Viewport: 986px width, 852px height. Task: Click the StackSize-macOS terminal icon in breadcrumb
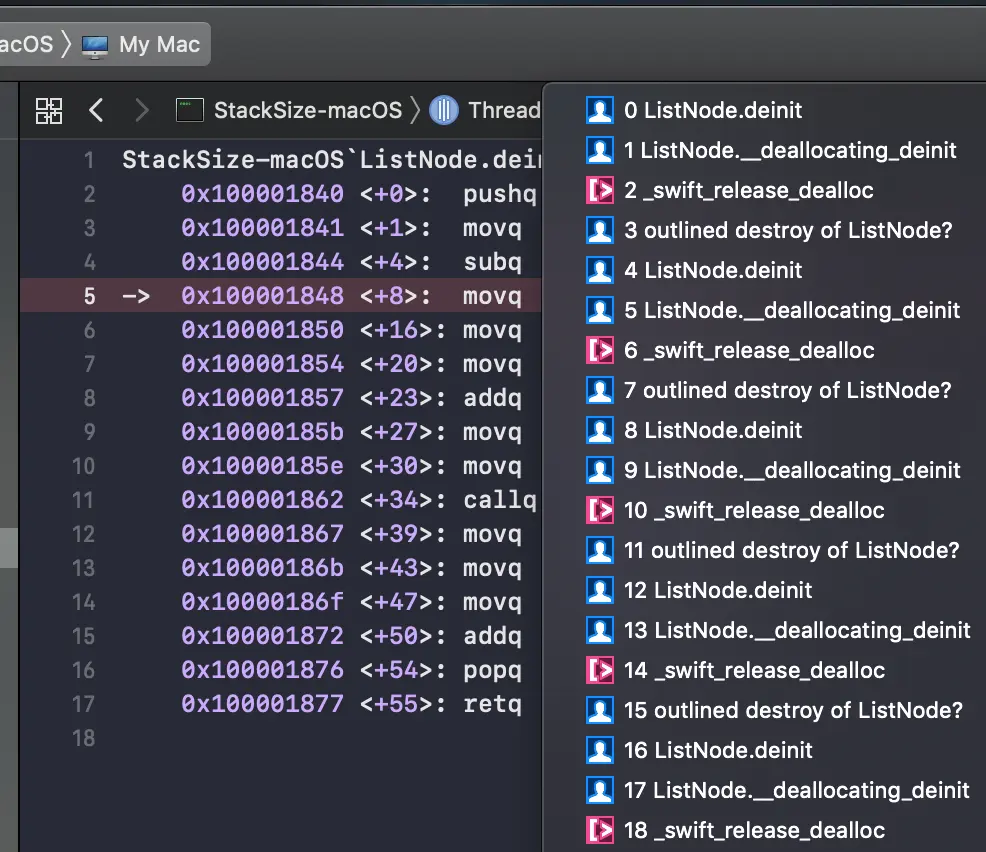(x=190, y=110)
